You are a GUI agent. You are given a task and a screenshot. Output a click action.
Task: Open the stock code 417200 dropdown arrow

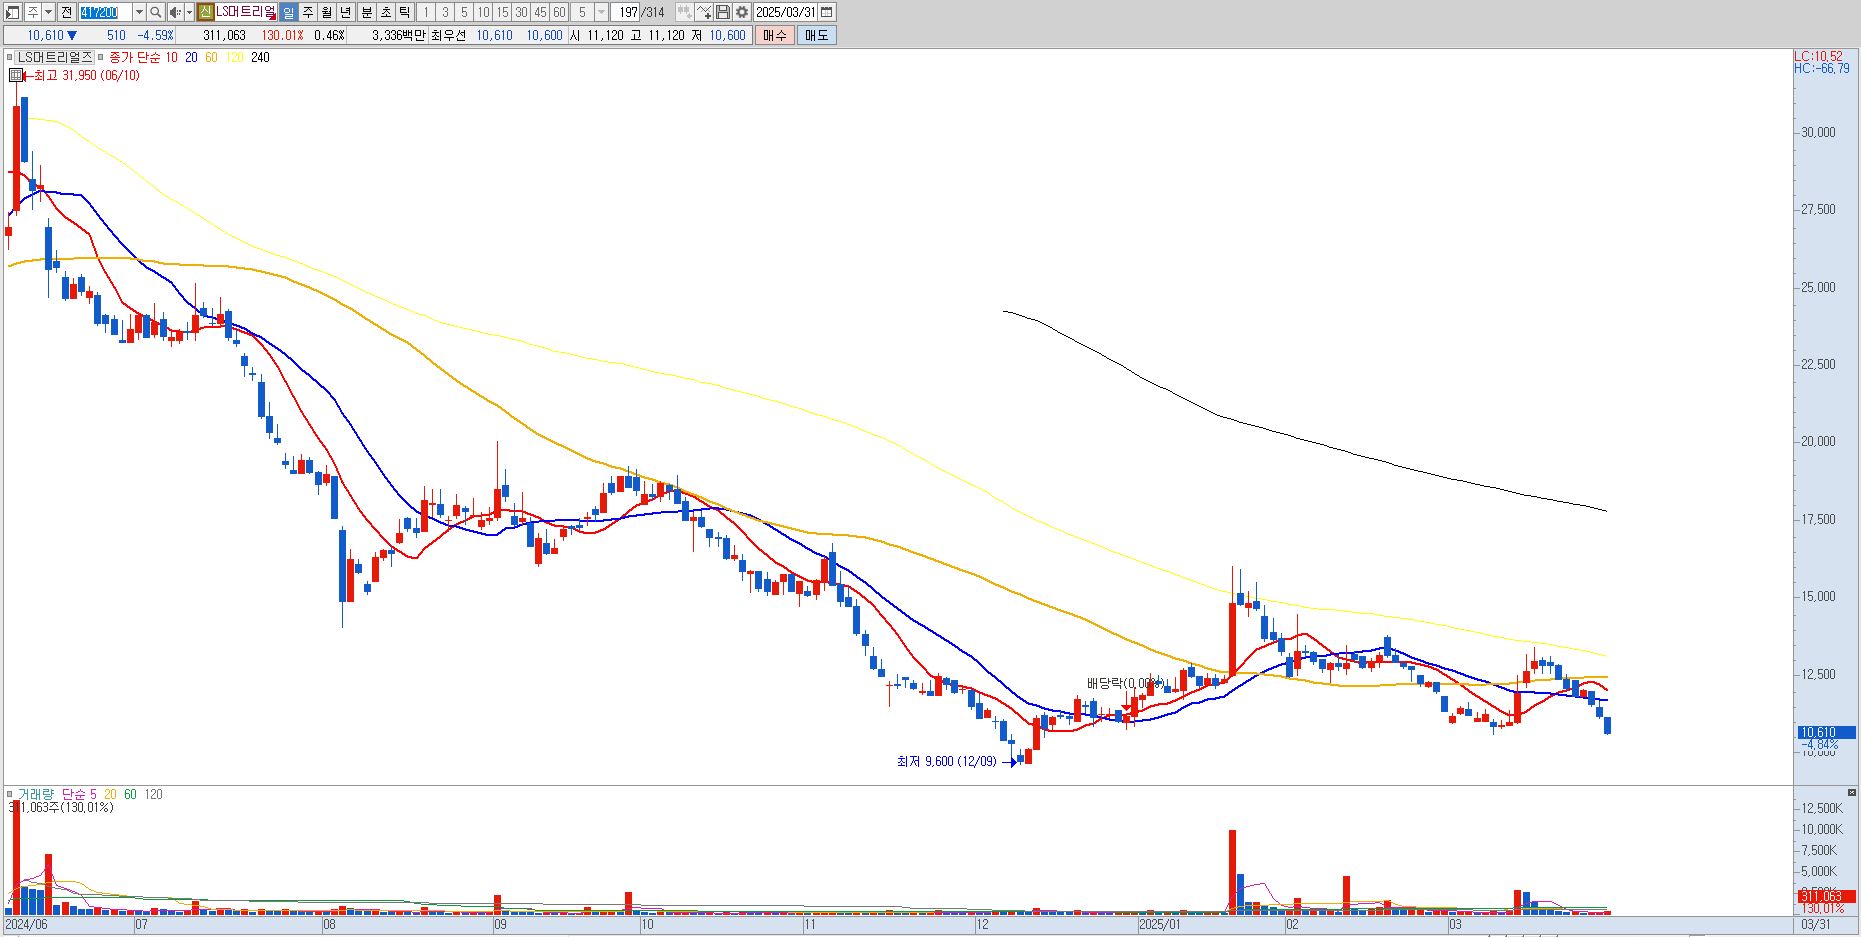tap(139, 12)
